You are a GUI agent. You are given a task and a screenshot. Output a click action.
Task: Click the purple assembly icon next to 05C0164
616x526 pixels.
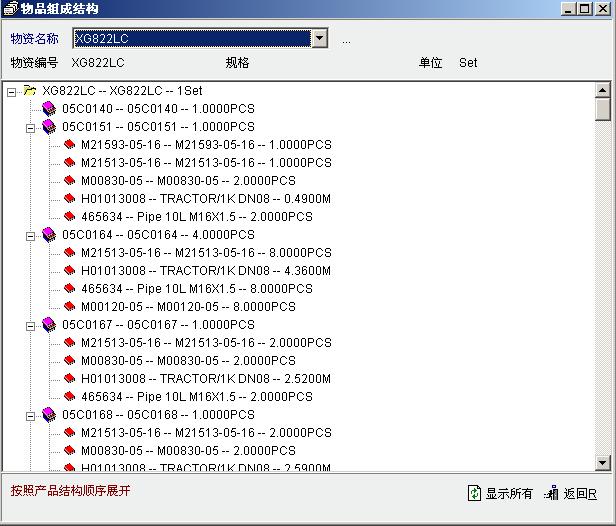point(49,235)
